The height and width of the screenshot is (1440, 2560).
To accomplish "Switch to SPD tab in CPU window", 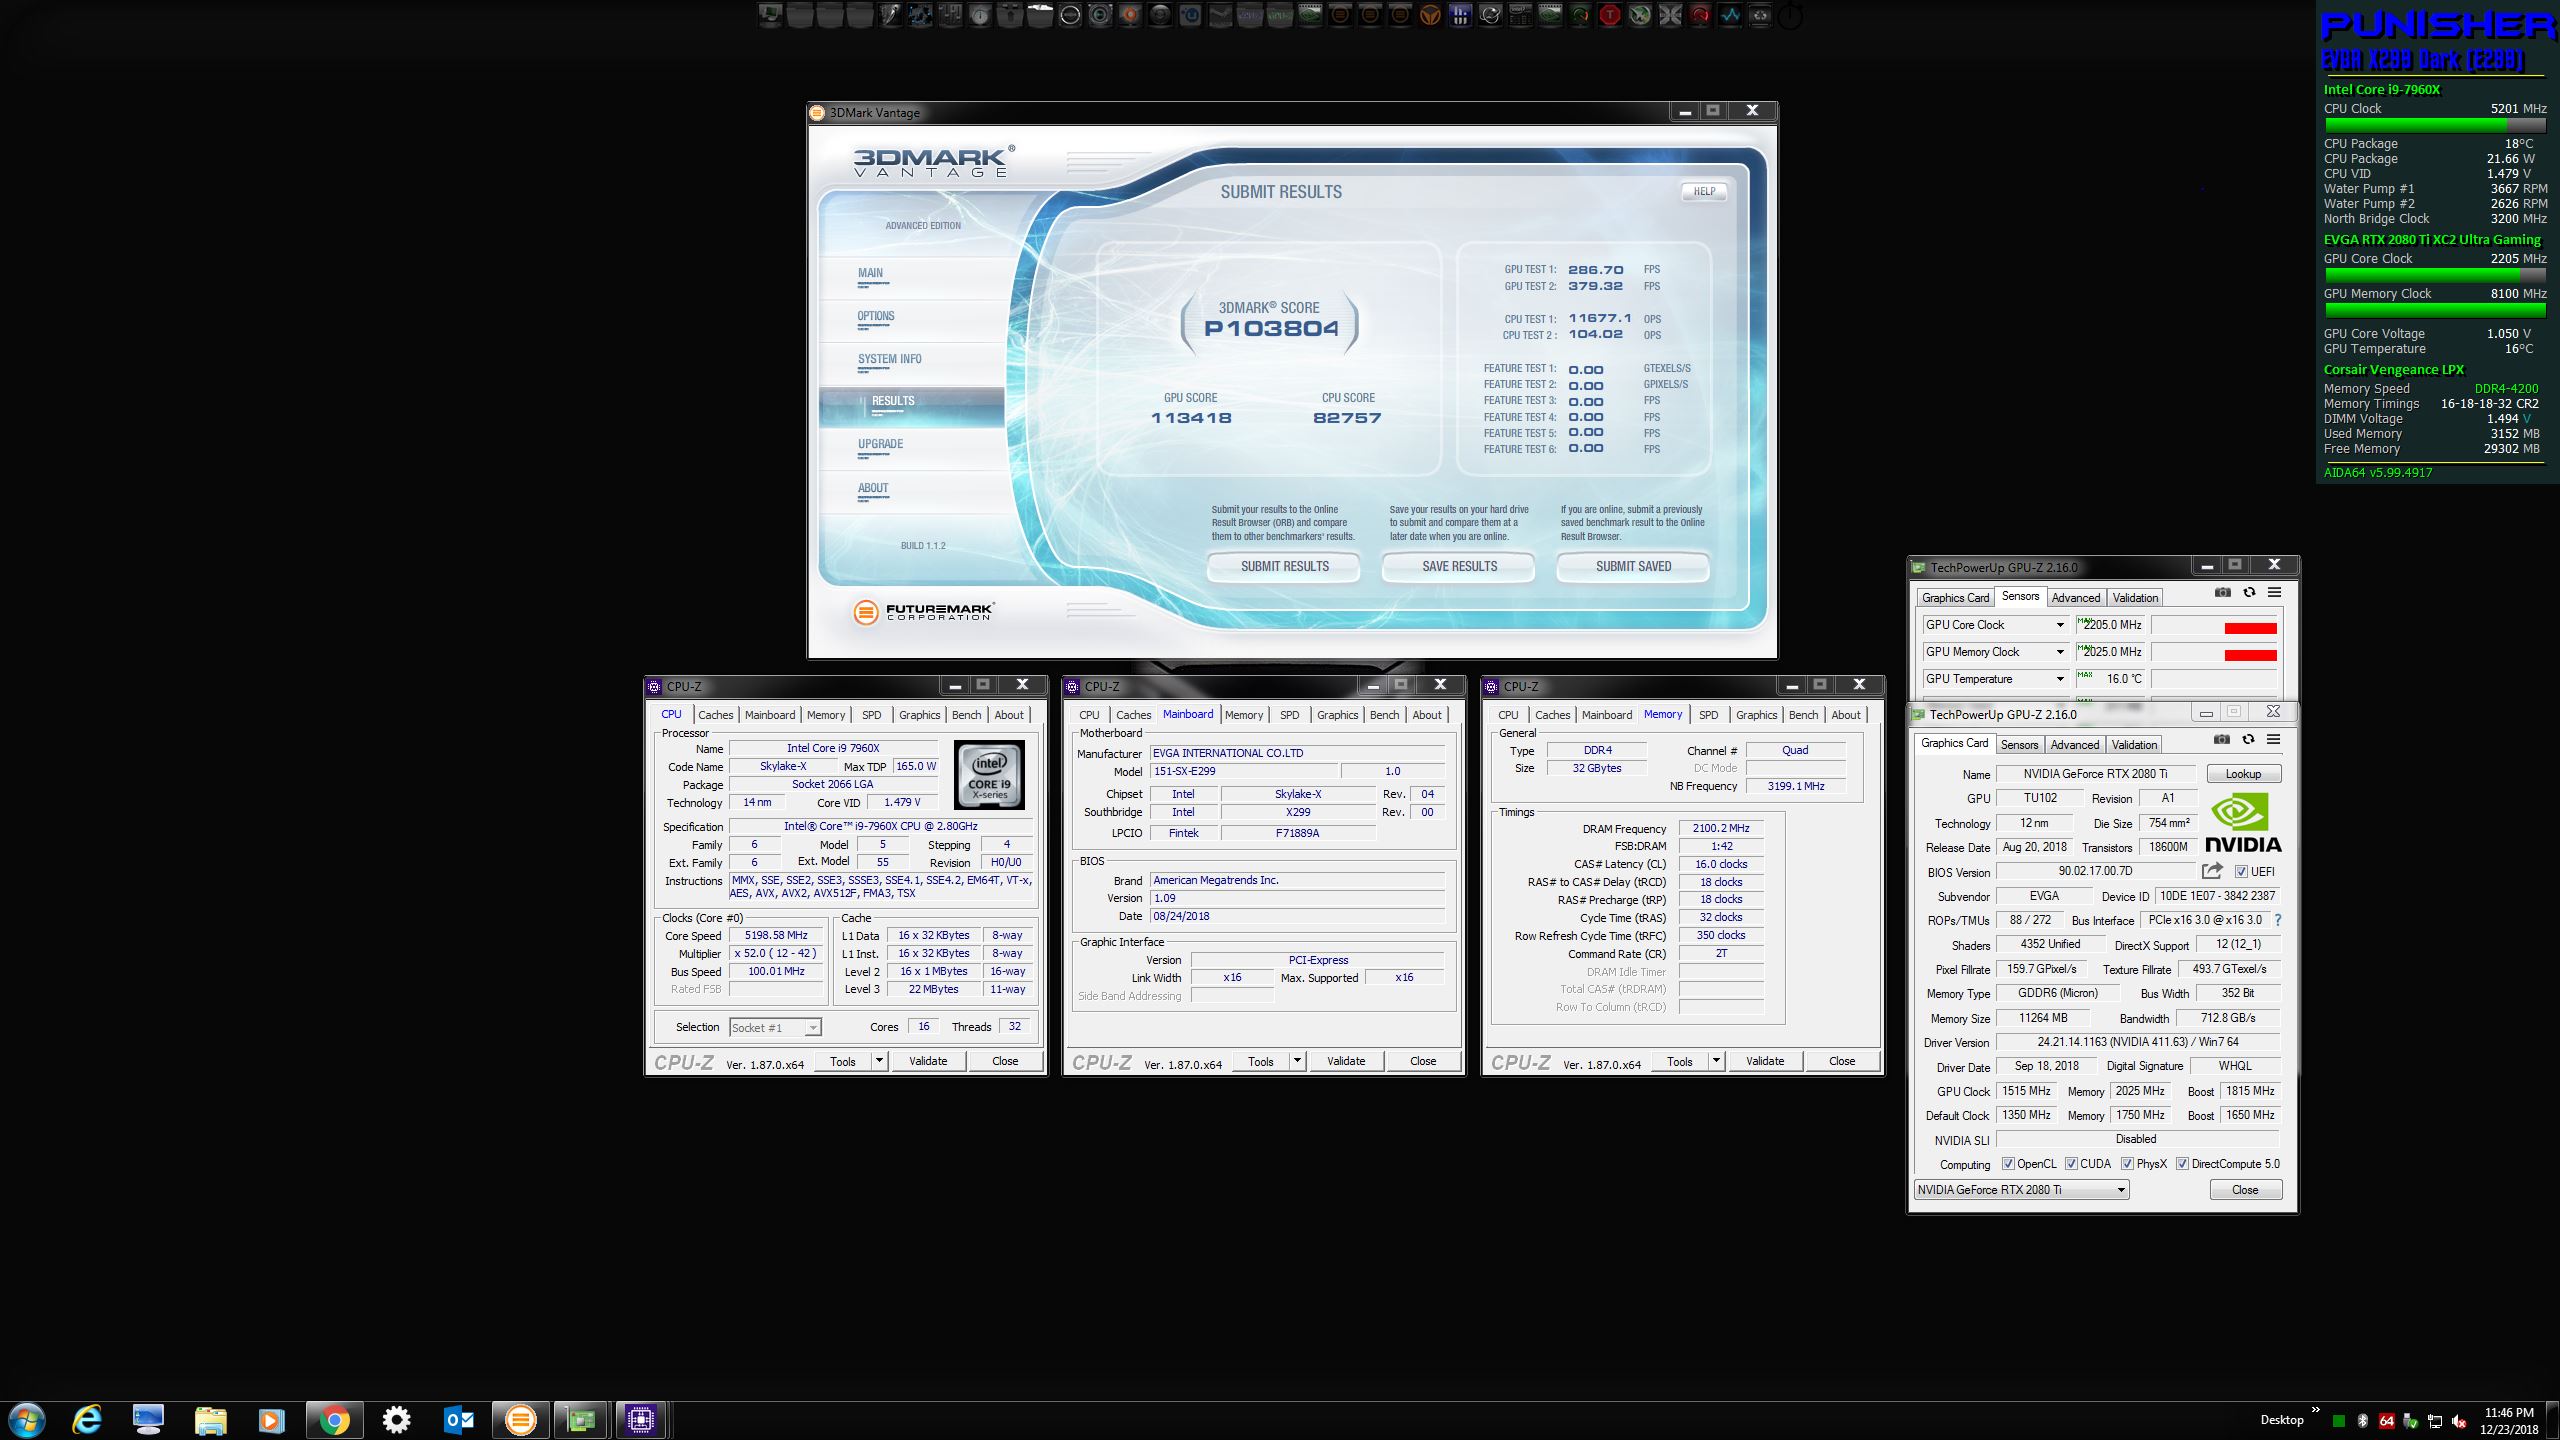I will (x=871, y=715).
